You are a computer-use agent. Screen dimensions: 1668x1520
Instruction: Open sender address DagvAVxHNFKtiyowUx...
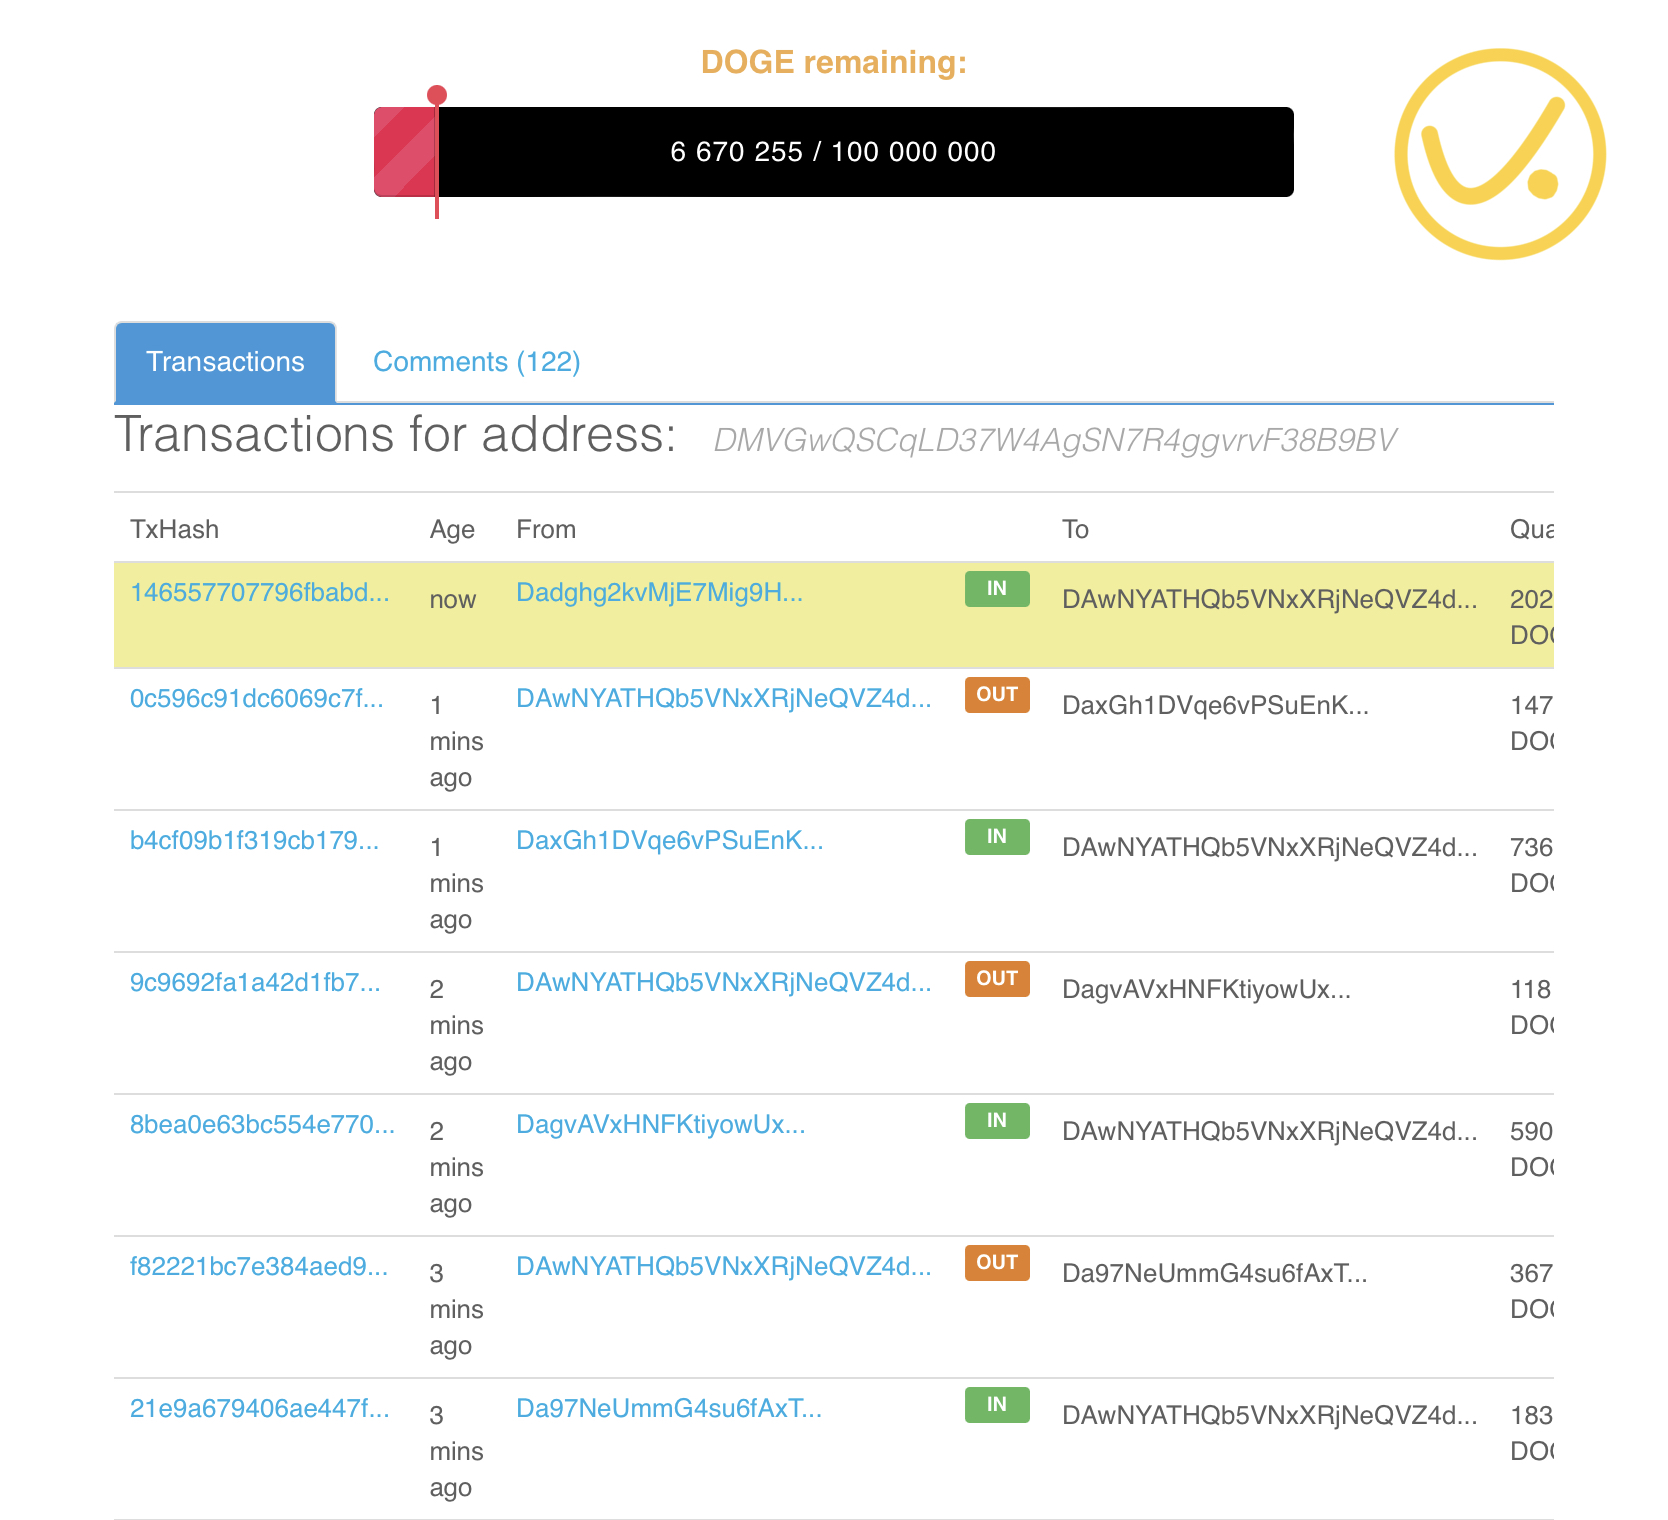[x=661, y=1124]
